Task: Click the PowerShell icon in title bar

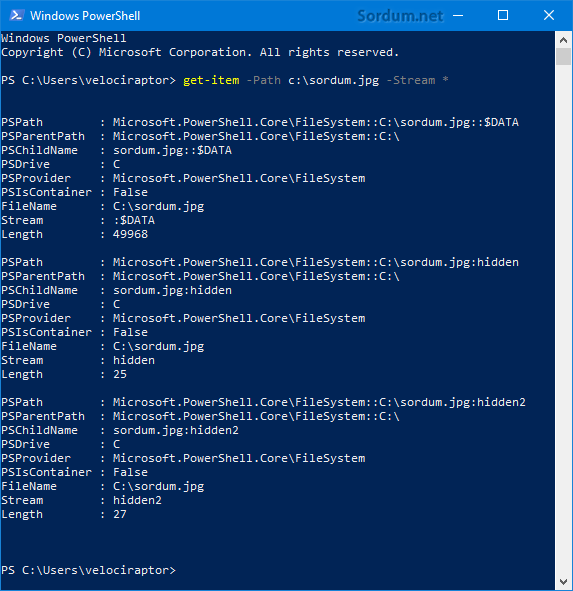Action: [17, 15]
